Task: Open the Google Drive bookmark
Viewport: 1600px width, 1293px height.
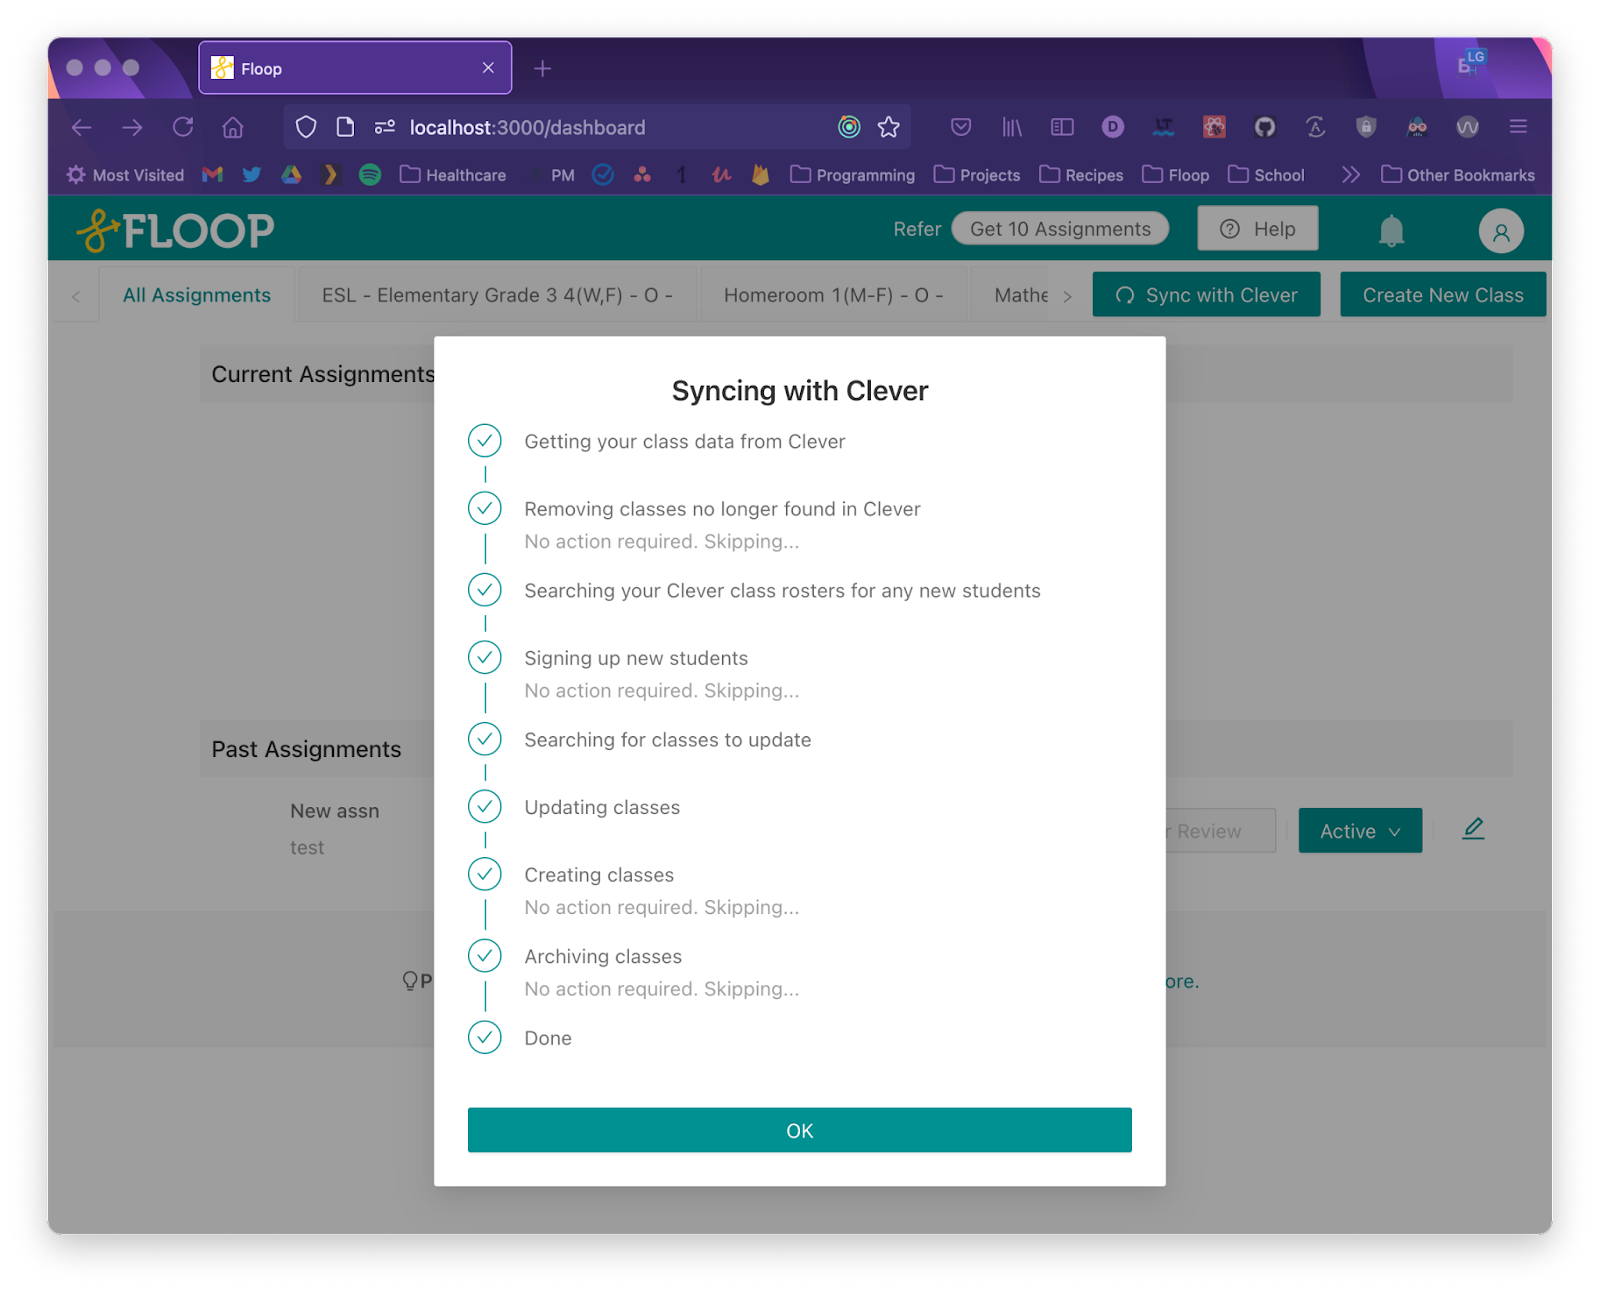Action: tap(291, 175)
